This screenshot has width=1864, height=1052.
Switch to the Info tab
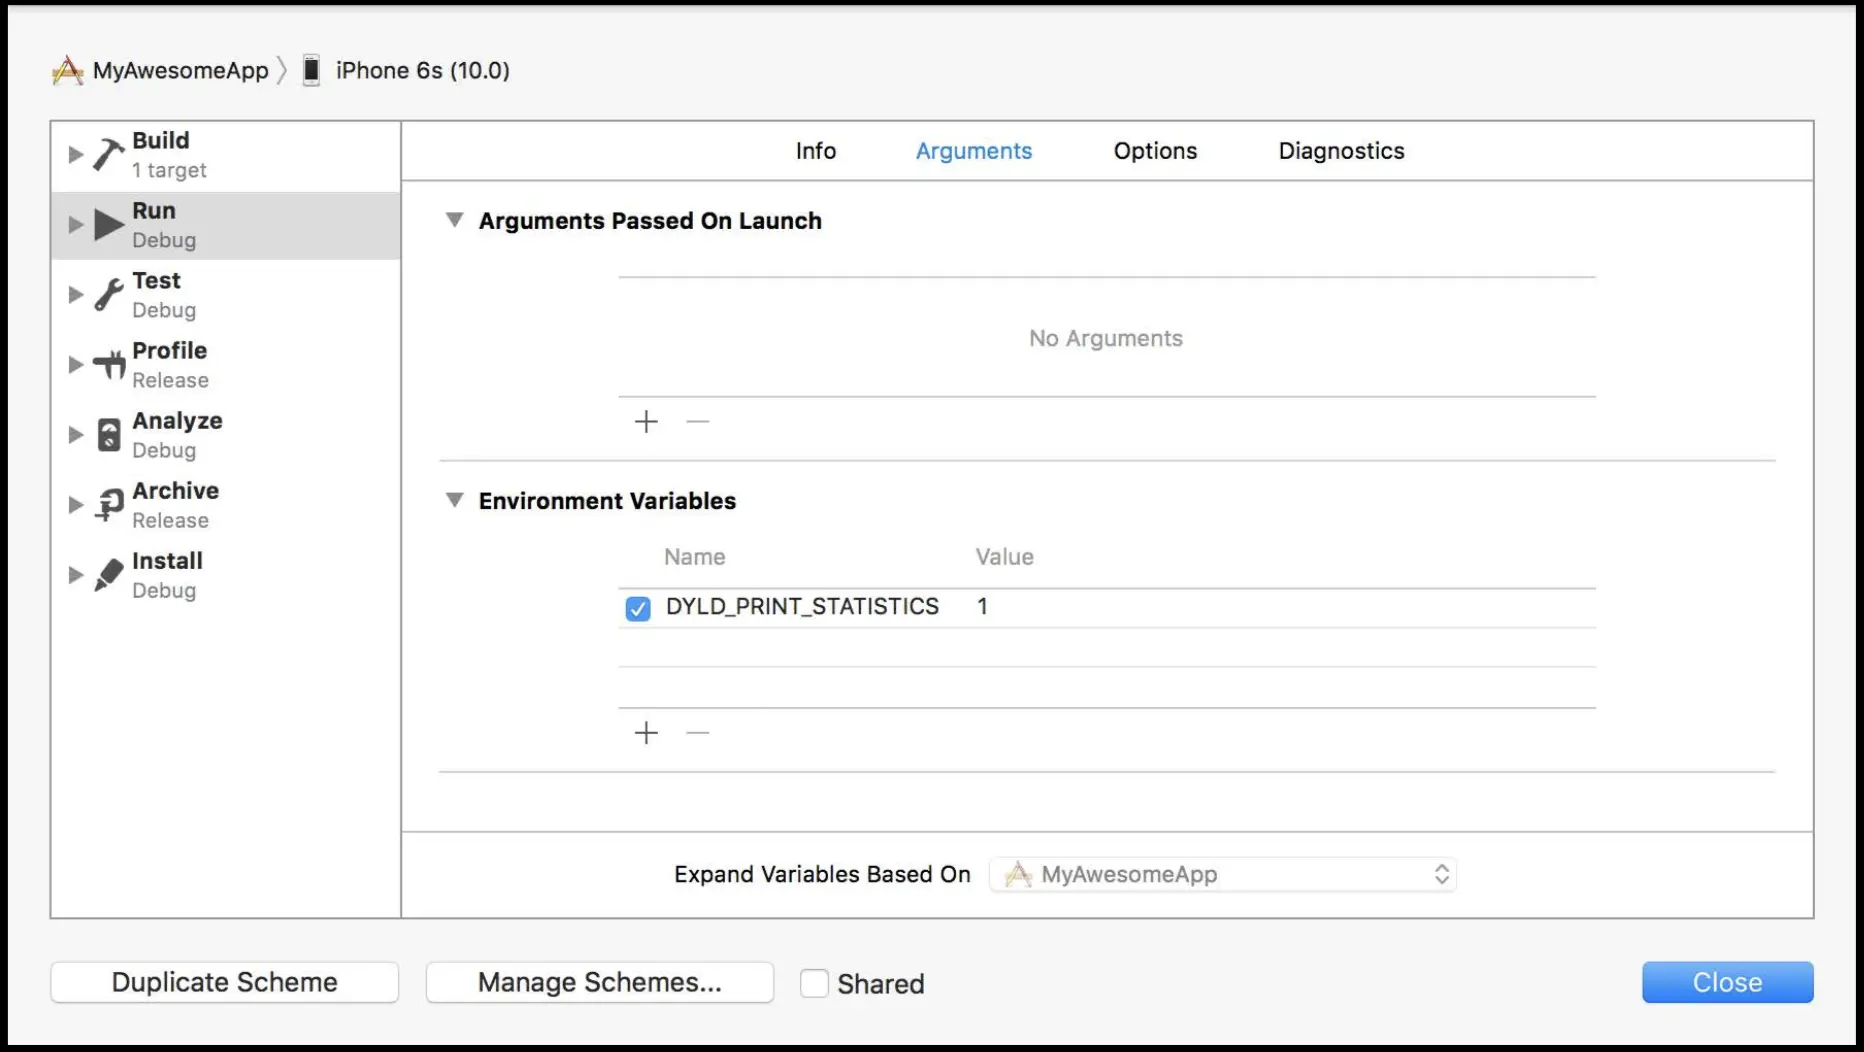click(816, 151)
